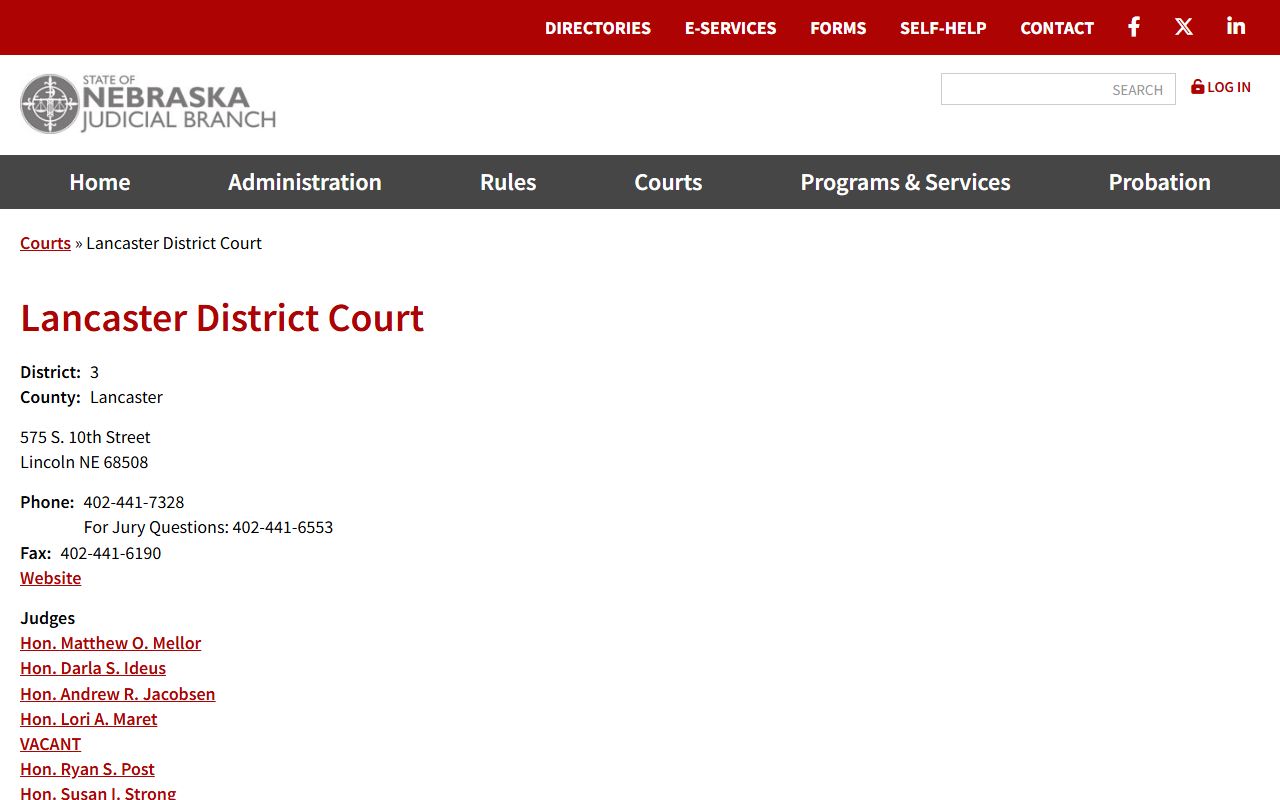Click the Lancaster District Court heading

(x=222, y=318)
